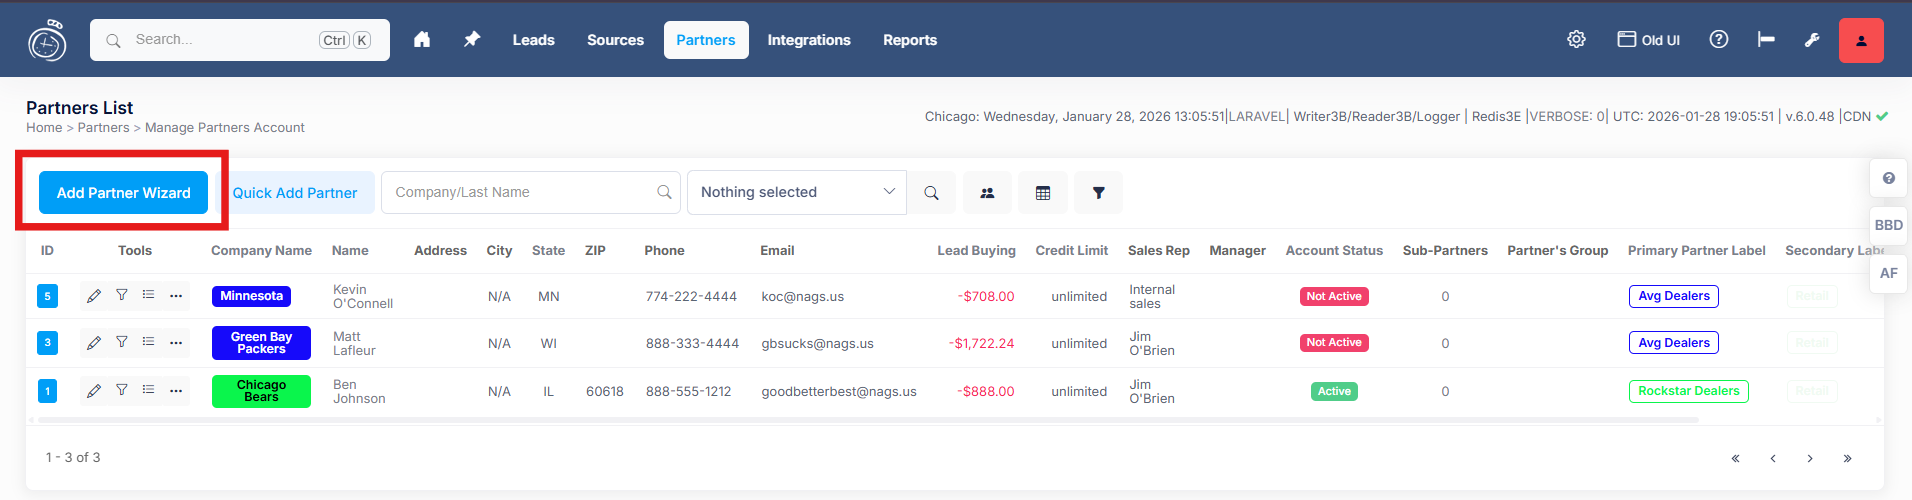1912x500 pixels.
Task: Click the wrench tools icon
Action: coord(1812,40)
